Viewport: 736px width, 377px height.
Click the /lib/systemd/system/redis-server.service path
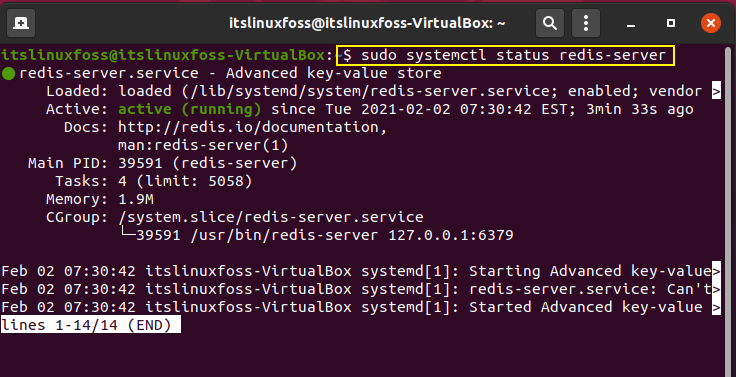366,91
